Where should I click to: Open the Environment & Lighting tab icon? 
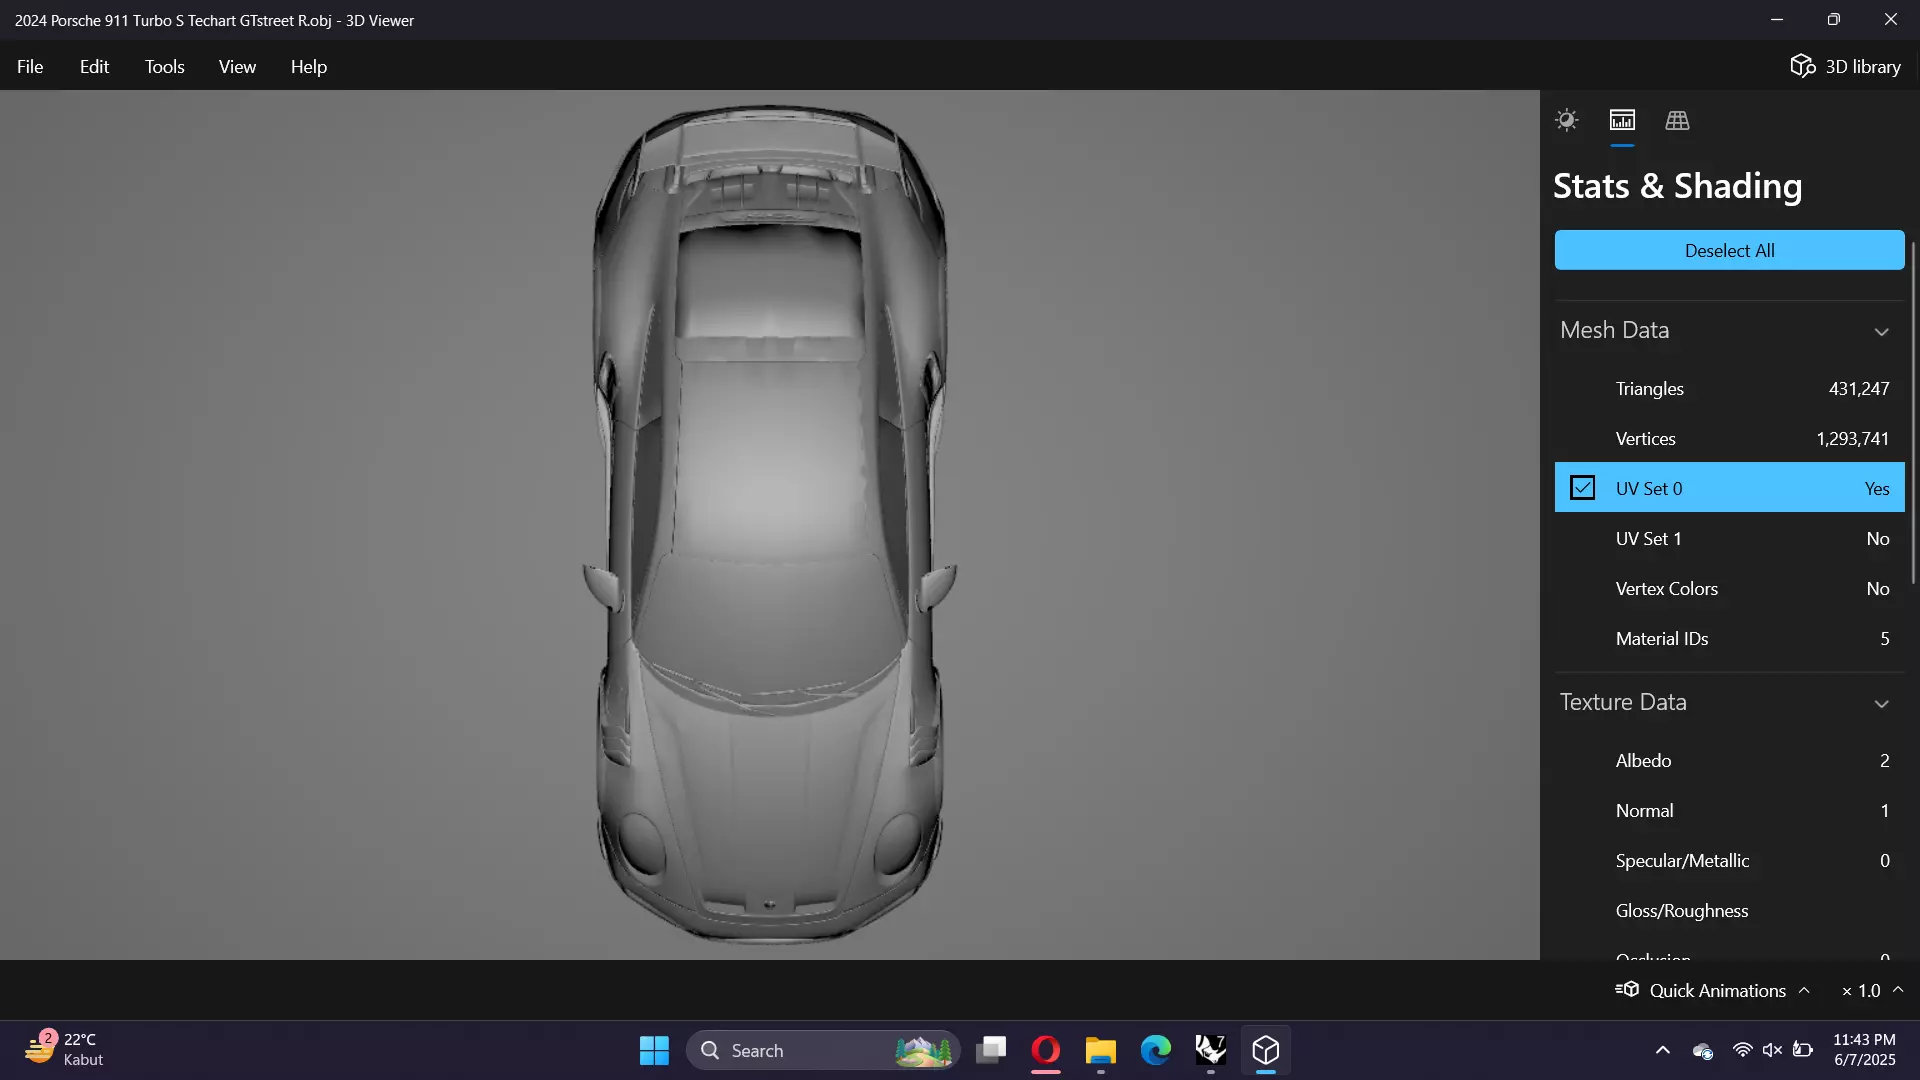[x=1566, y=120]
